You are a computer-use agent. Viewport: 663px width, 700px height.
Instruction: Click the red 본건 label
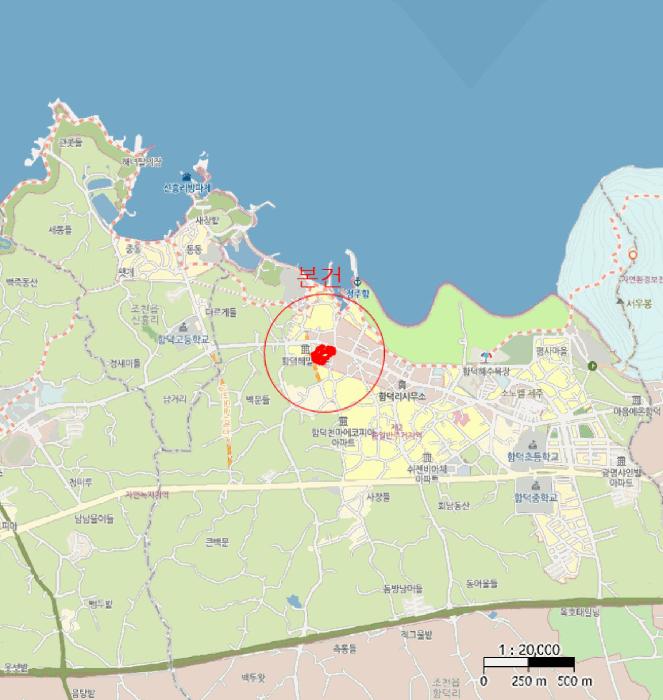(x=320, y=275)
